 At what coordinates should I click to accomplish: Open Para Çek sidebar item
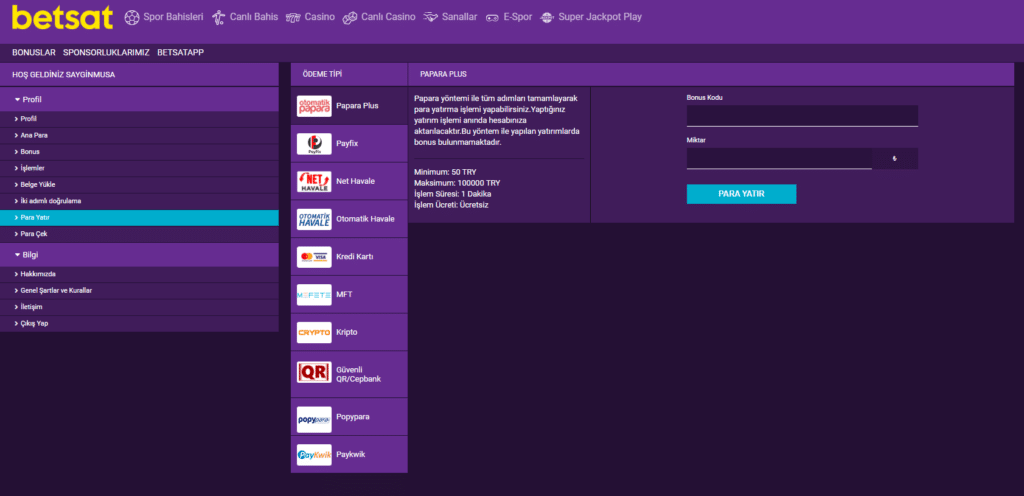(x=139, y=234)
